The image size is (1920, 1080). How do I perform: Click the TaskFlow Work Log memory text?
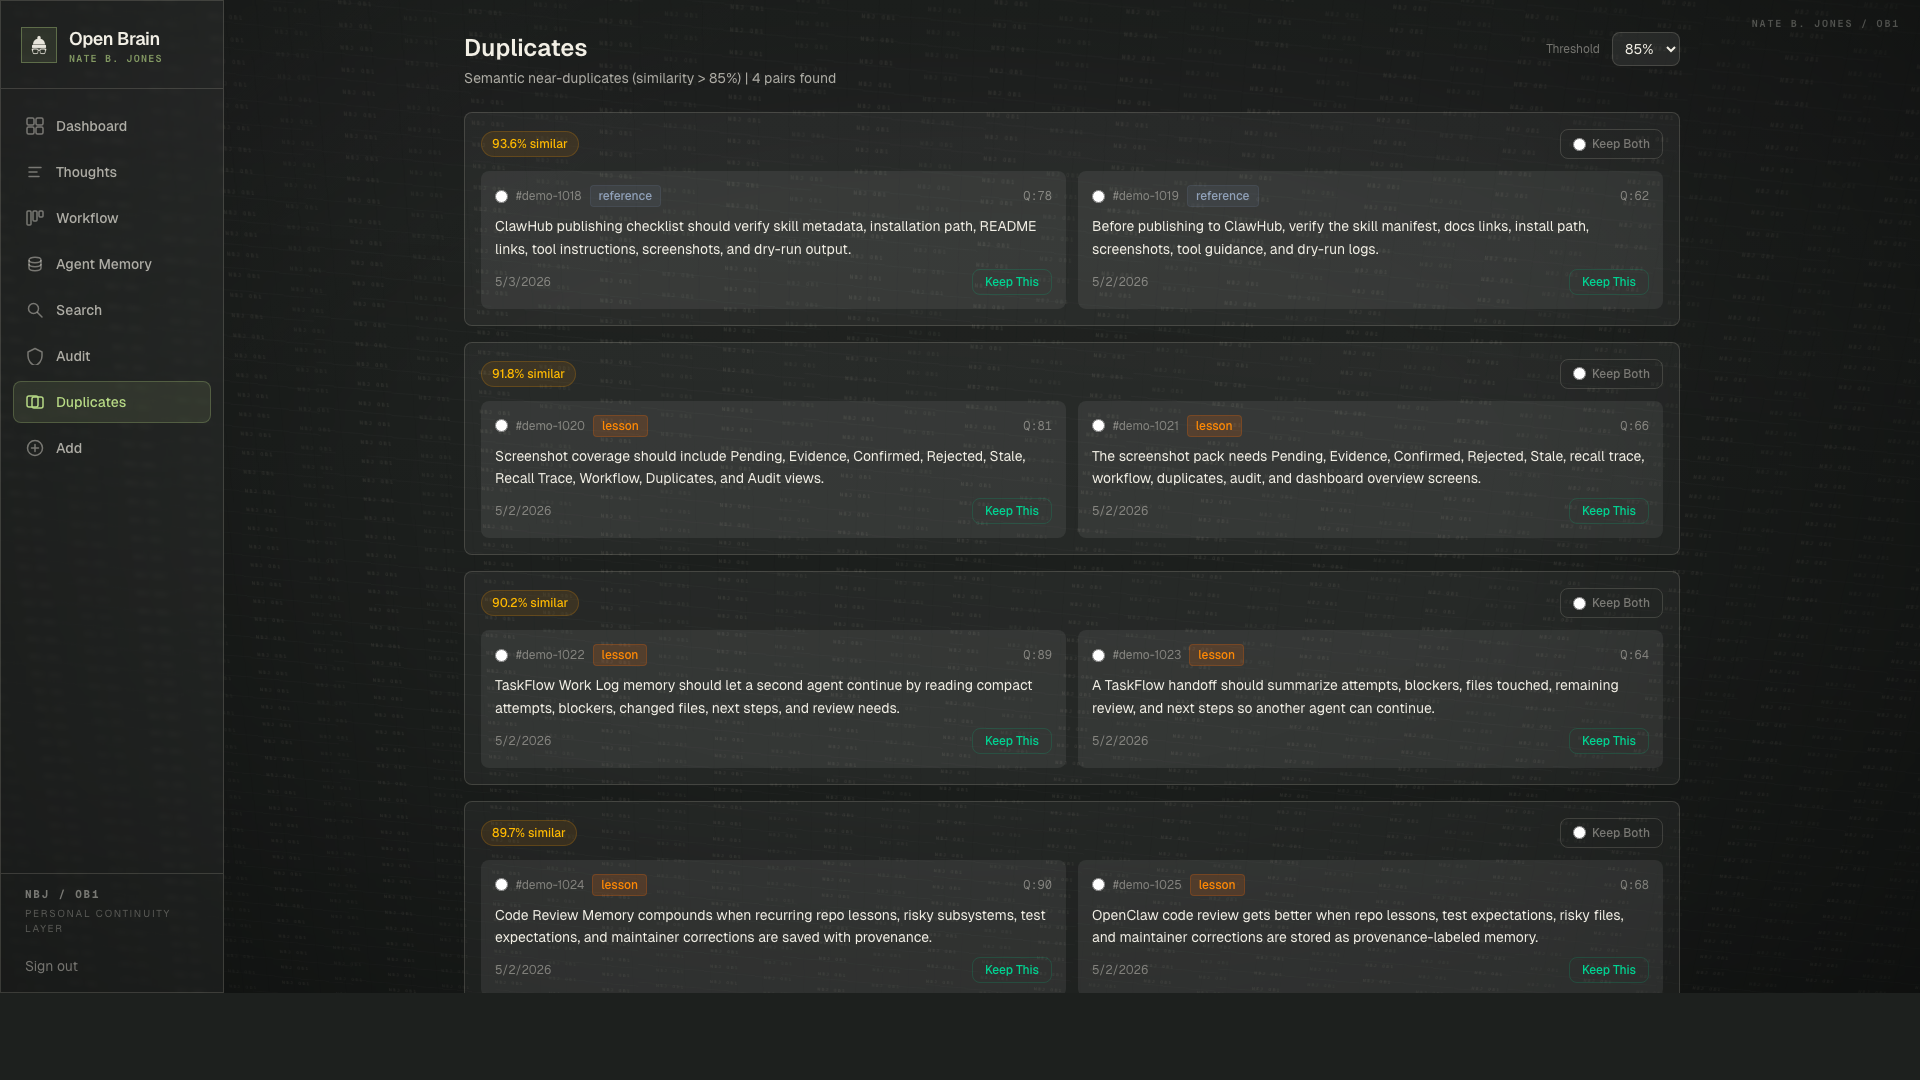pos(763,697)
